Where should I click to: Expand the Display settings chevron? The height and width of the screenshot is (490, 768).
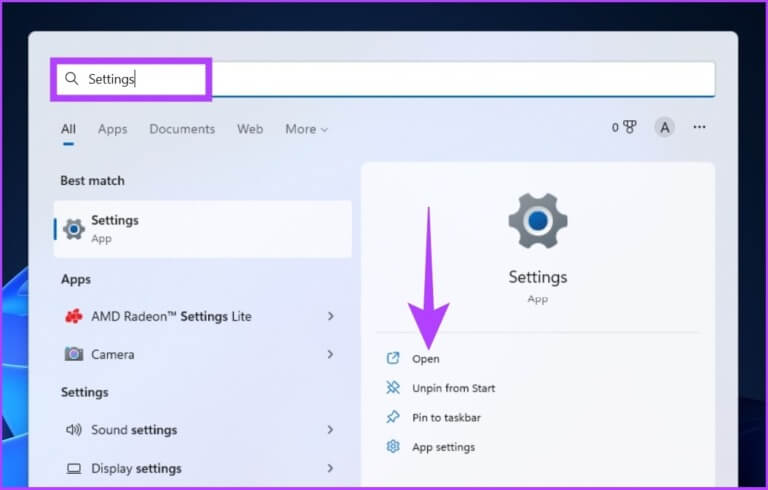[x=331, y=468]
